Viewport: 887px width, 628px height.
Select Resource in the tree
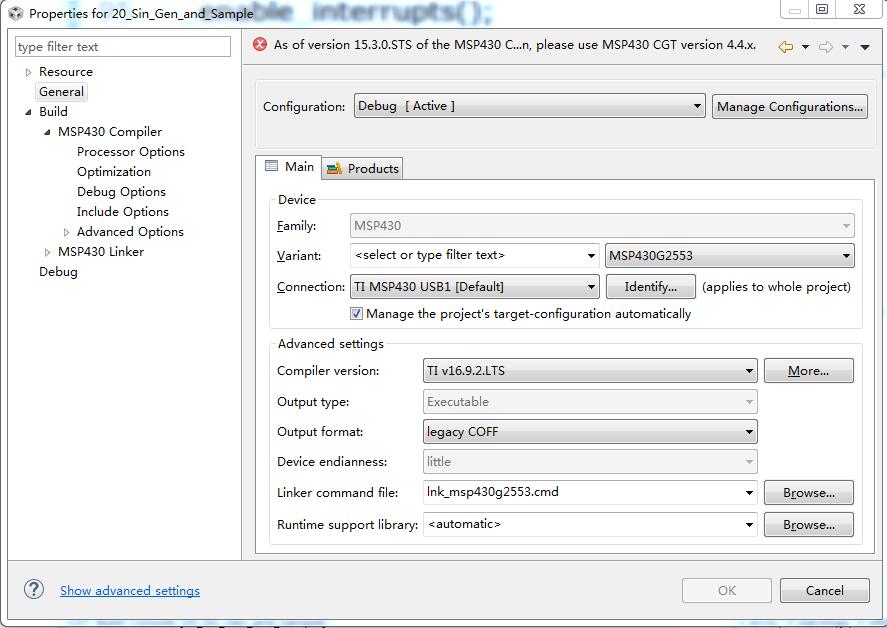coord(66,72)
